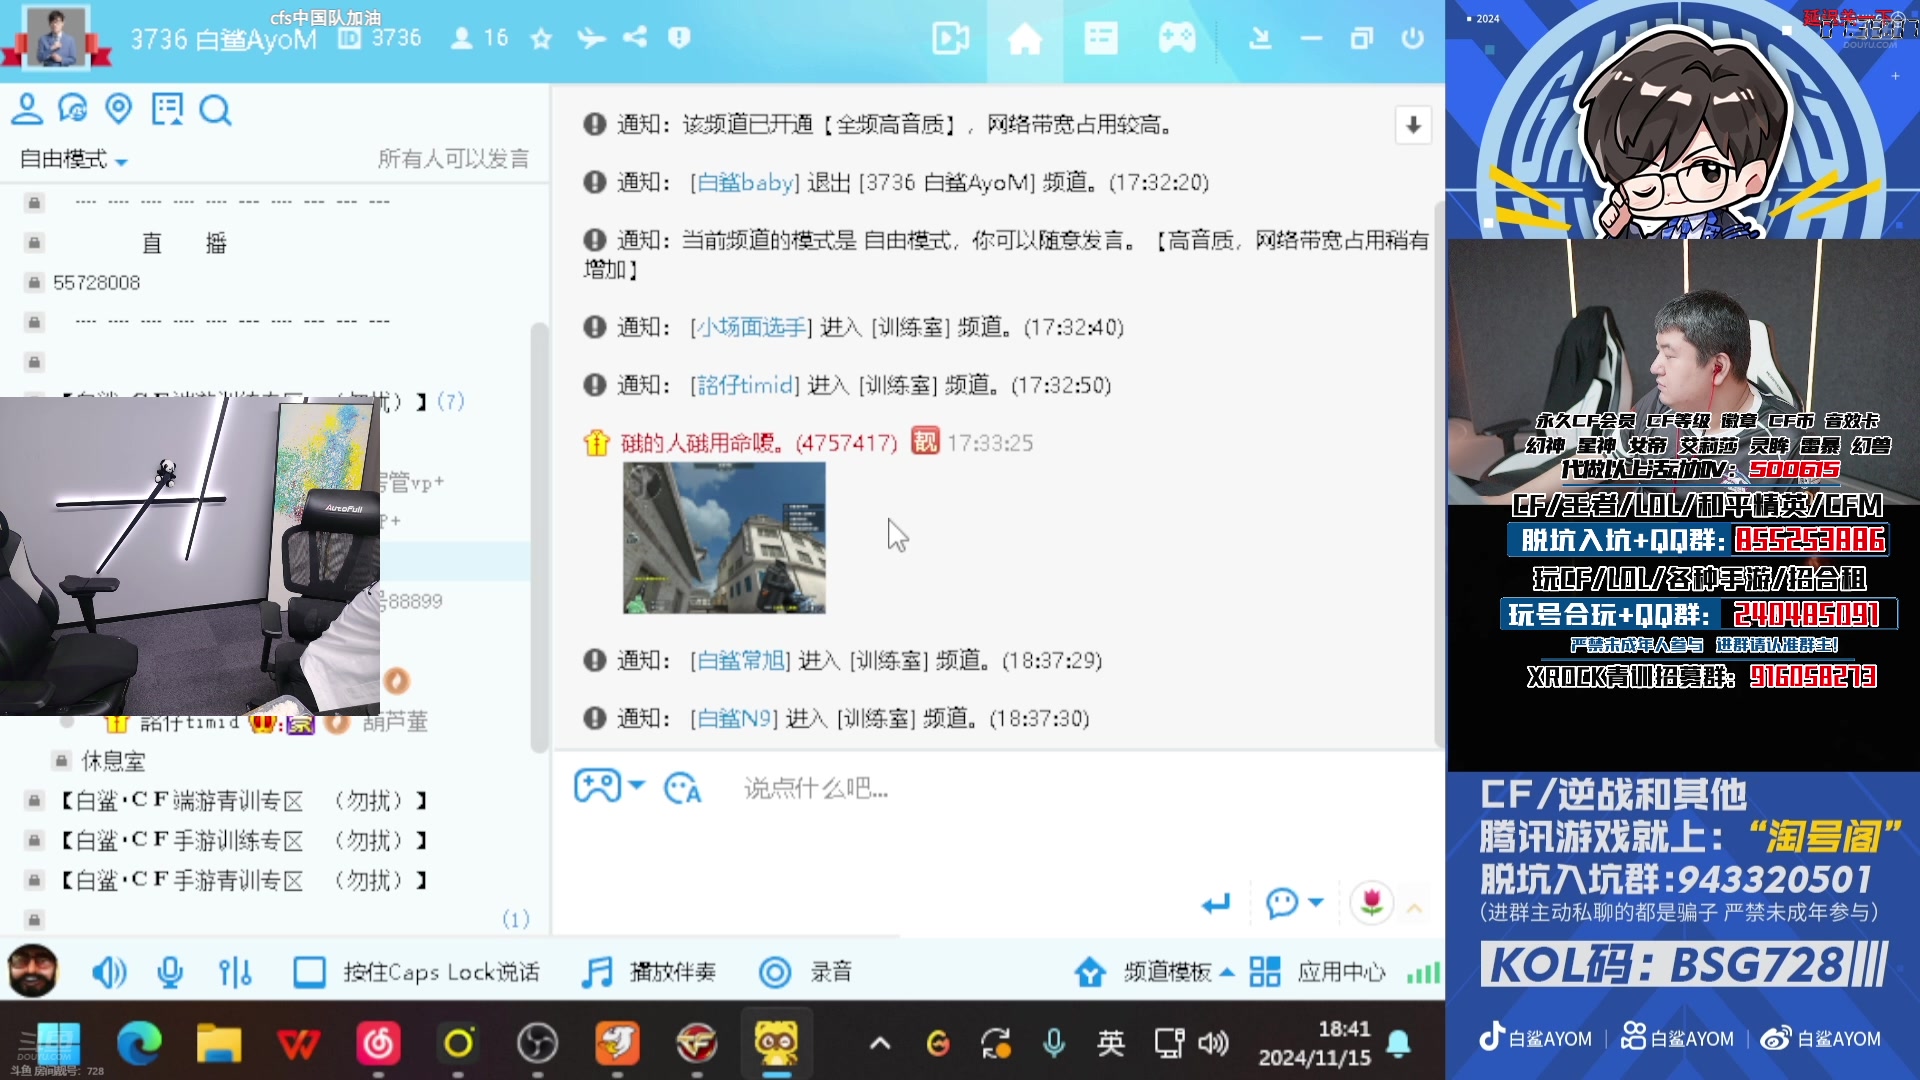Image resolution: width=1920 pixels, height=1080 pixels.
Task: Click the 白鲨baby user link
Action: click(x=745, y=182)
